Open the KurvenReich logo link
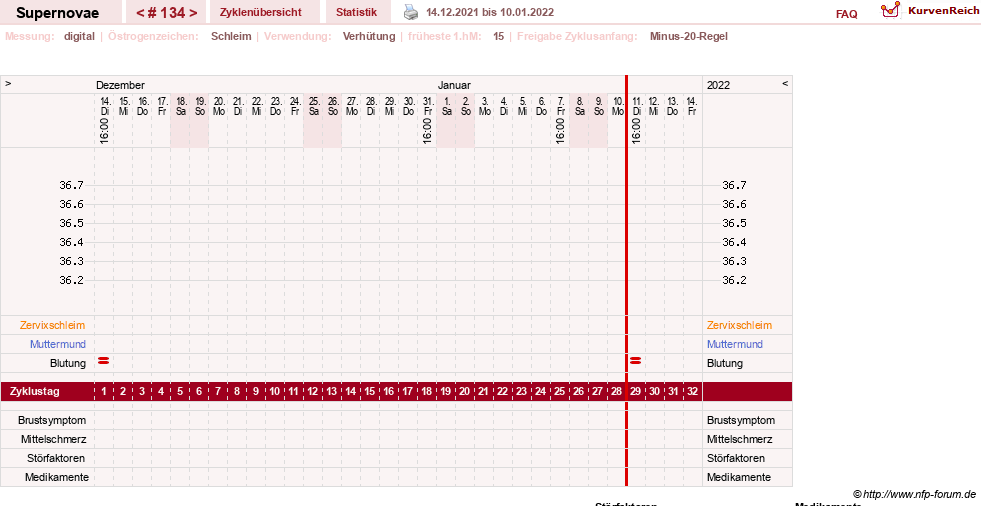981x506 pixels. (x=929, y=11)
